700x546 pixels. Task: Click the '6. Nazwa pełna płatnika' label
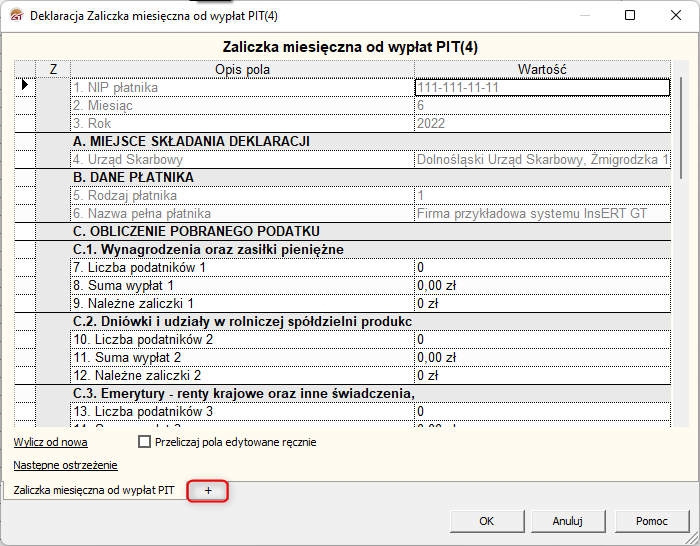(242, 213)
